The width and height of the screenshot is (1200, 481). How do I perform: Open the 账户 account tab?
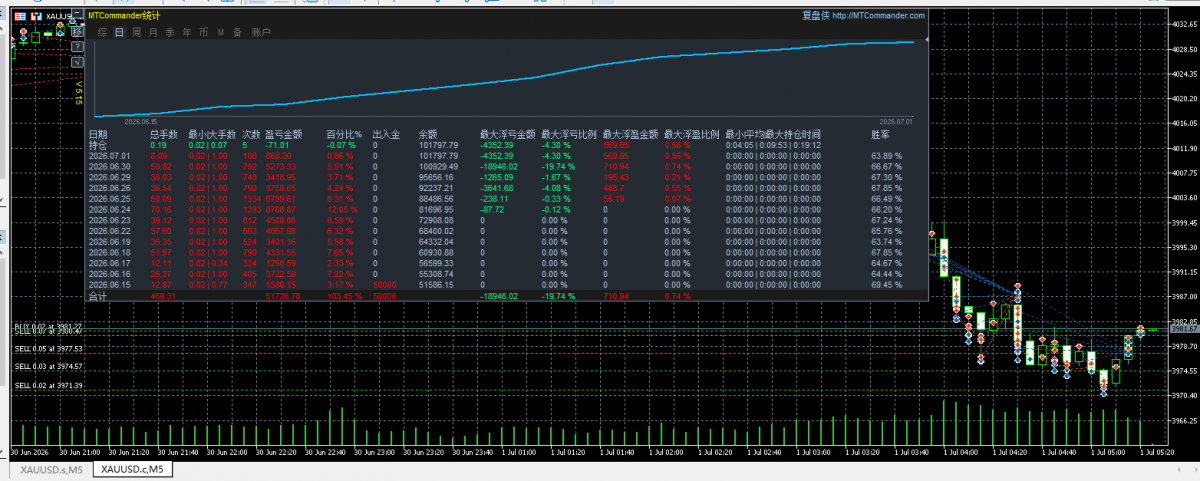261,32
